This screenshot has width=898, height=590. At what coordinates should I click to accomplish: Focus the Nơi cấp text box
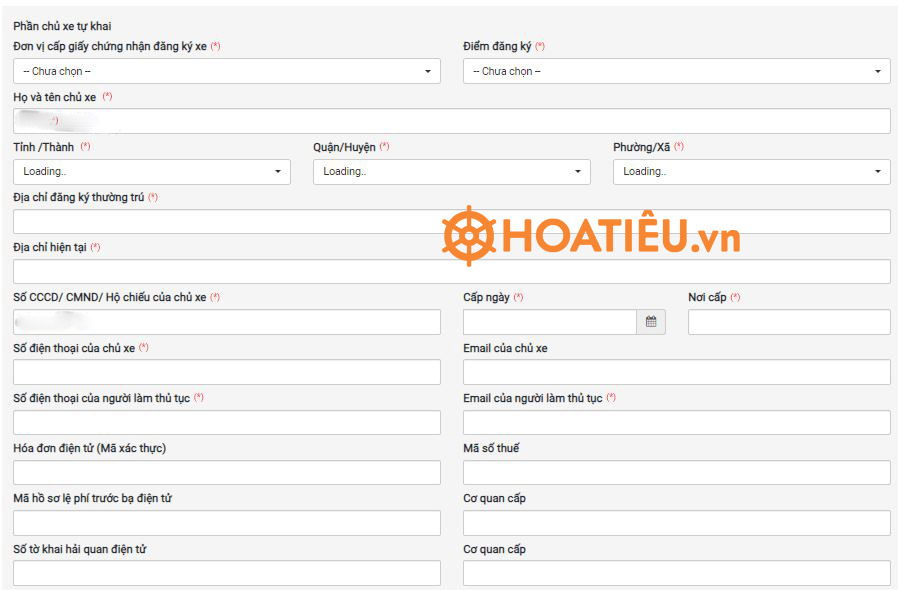(x=788, y=322)
